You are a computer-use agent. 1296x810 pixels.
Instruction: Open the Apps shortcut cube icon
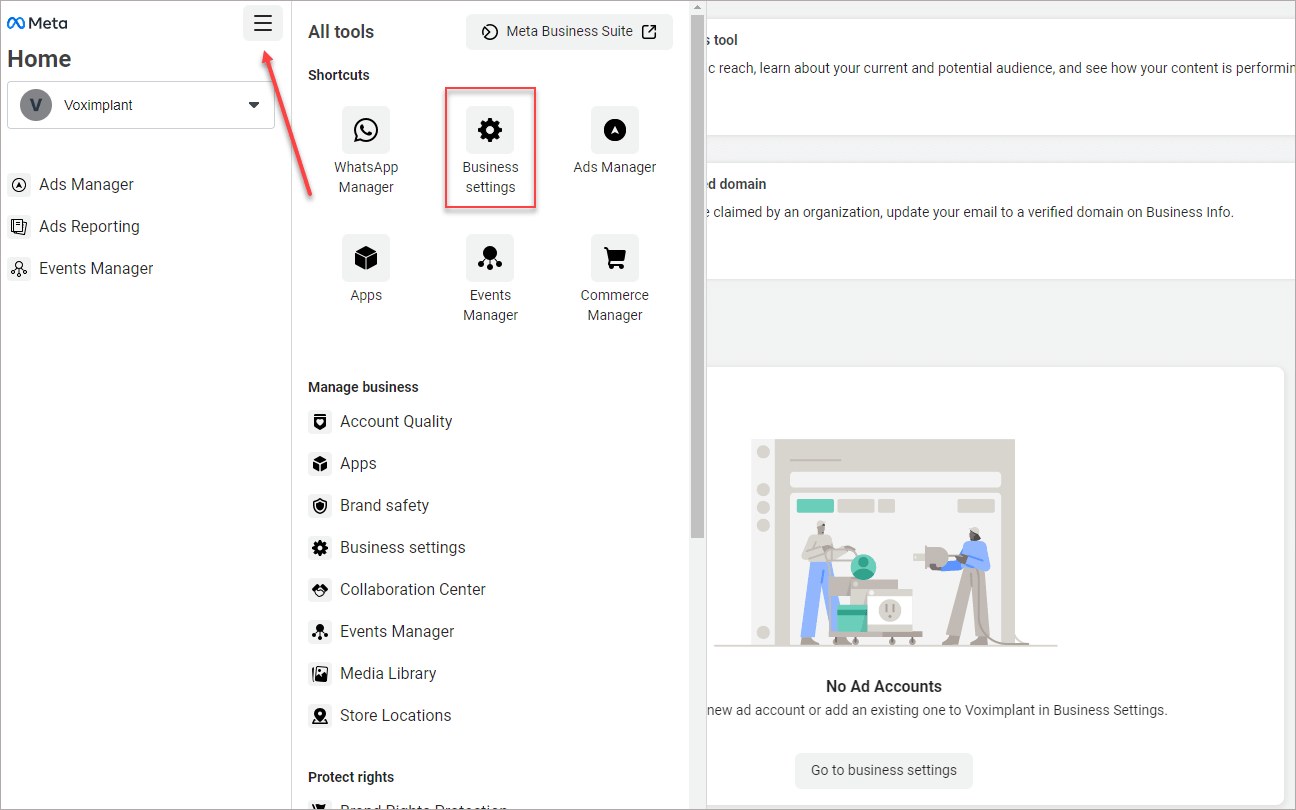pos(366,258)
